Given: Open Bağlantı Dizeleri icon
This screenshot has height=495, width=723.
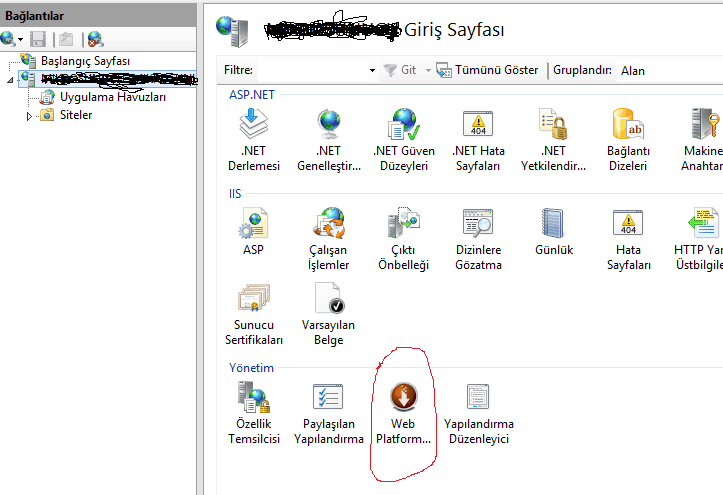Looking at the screenshot, I should 628,126.
